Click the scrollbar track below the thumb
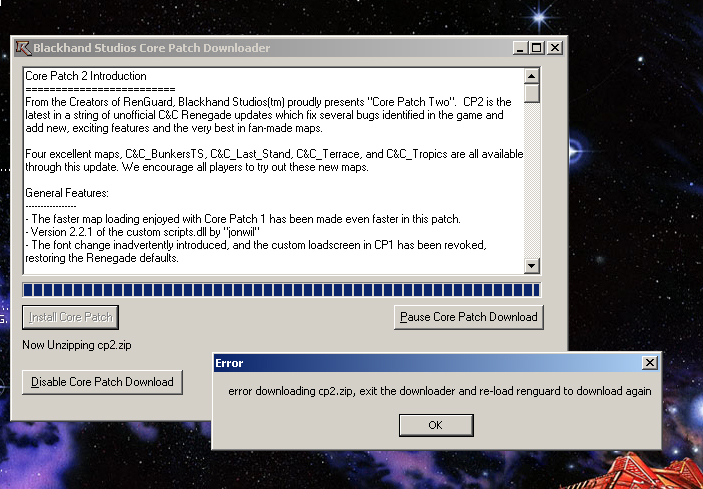 tap(532, 180)
